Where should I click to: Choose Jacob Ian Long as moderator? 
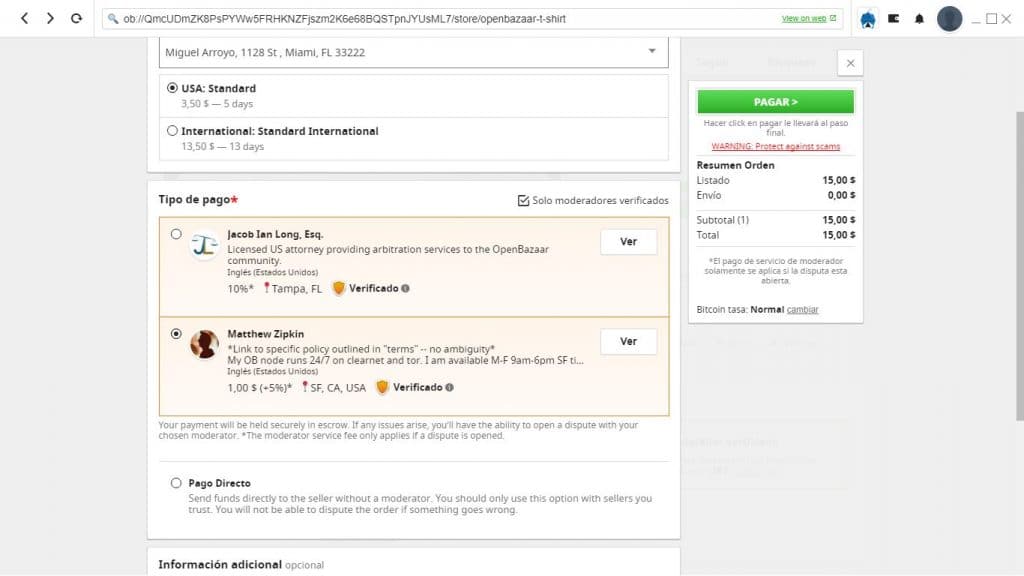click(x=176, y=234)
